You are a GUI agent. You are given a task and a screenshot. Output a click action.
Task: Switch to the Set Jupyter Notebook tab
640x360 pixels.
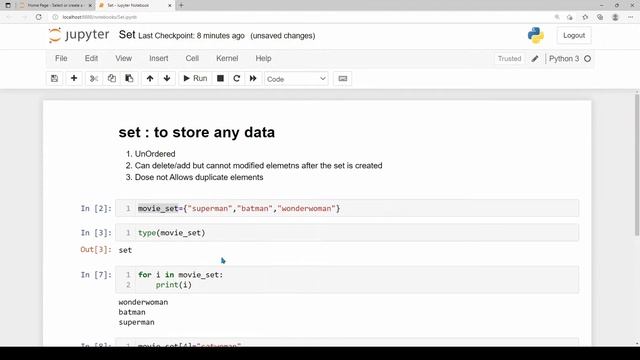click(x=135, y=5)
